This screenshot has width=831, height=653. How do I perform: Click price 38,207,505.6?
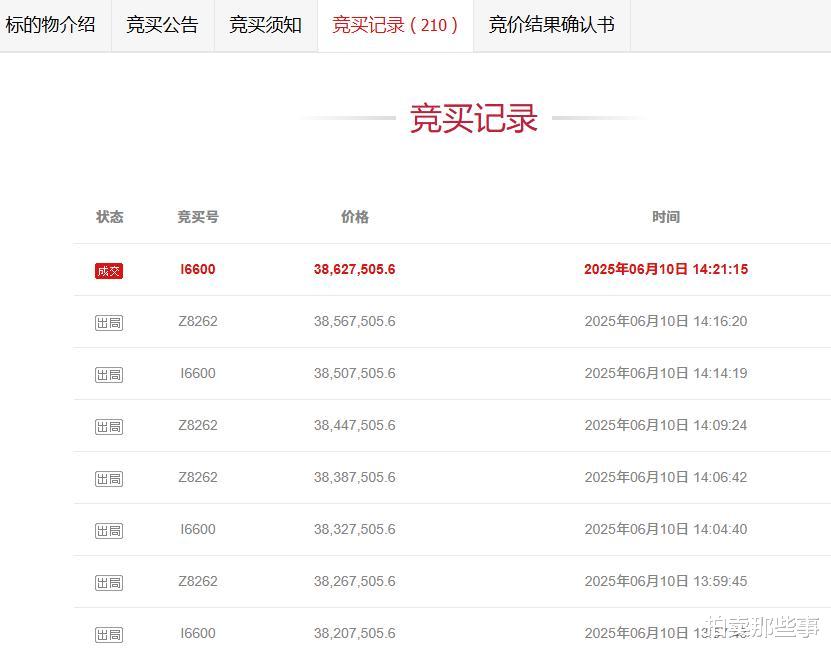[x=355, y=633]
